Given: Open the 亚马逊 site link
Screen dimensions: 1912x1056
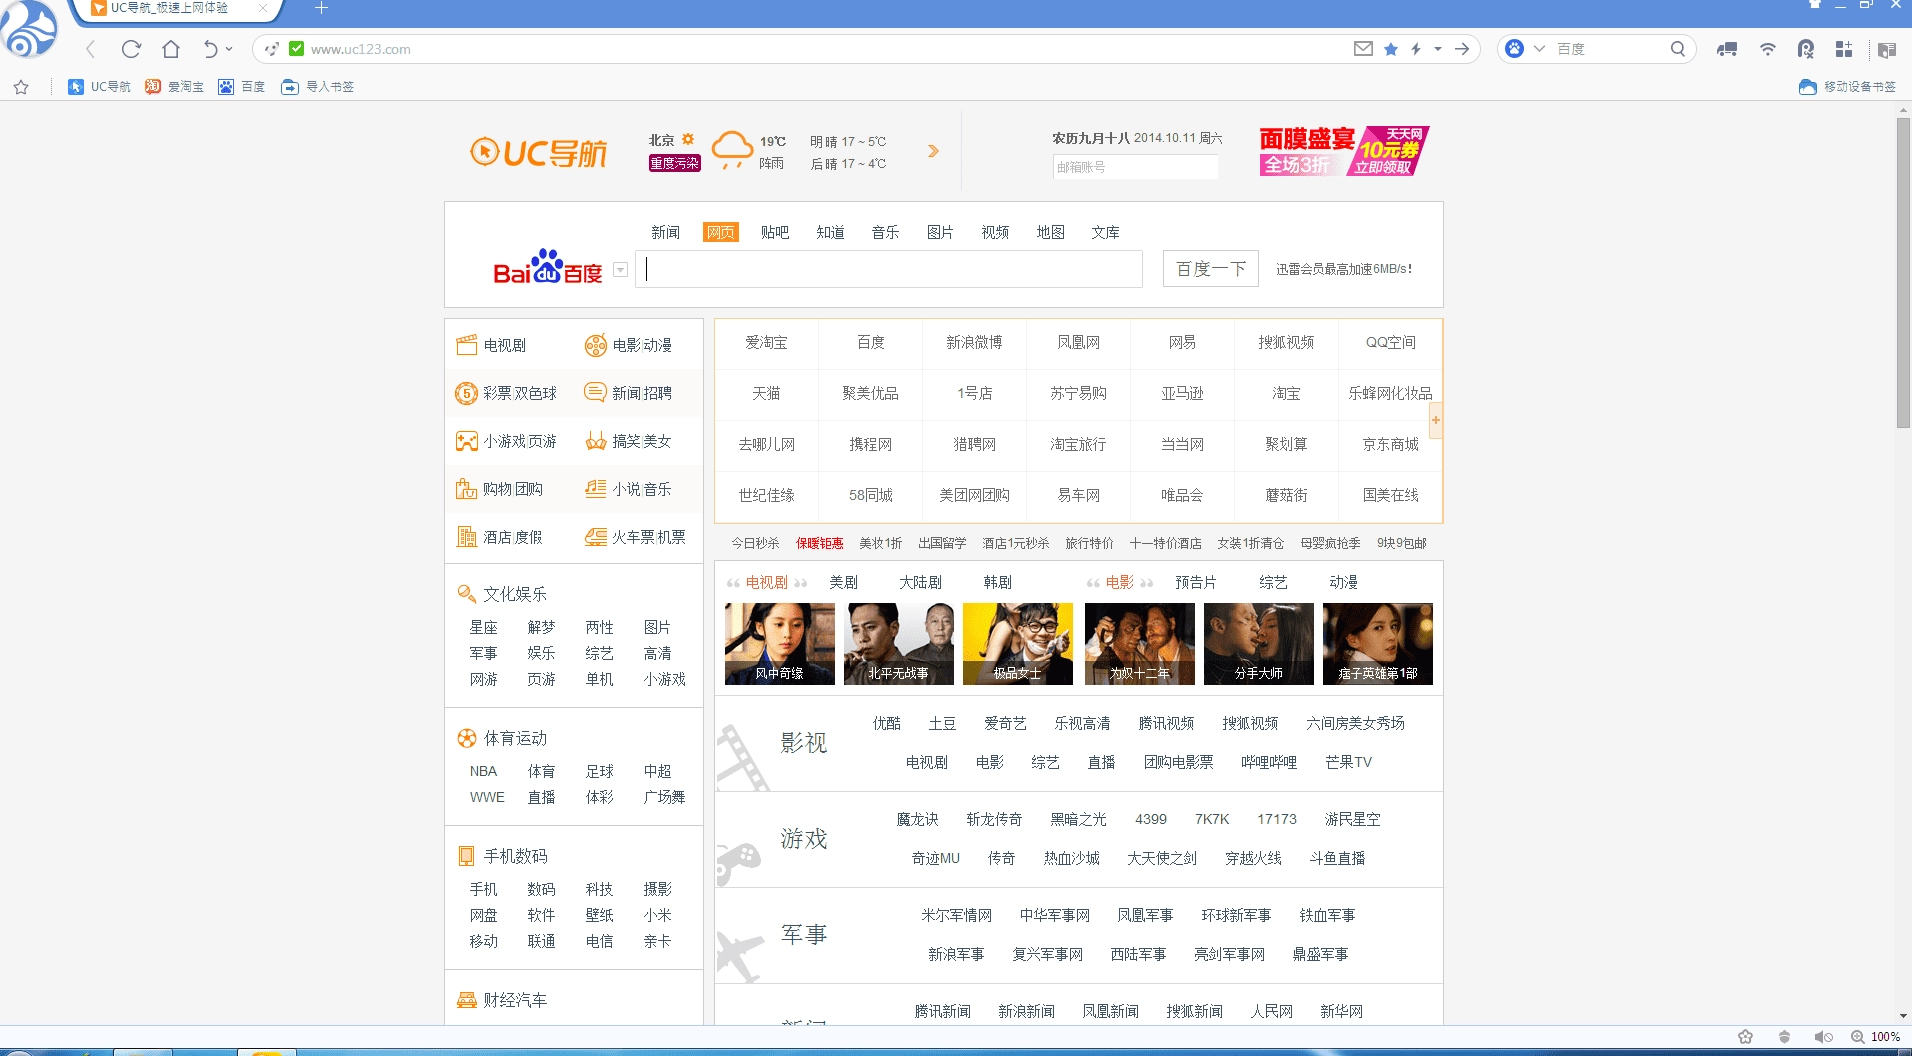Looking at the screenshot, I should (1182, 393).
